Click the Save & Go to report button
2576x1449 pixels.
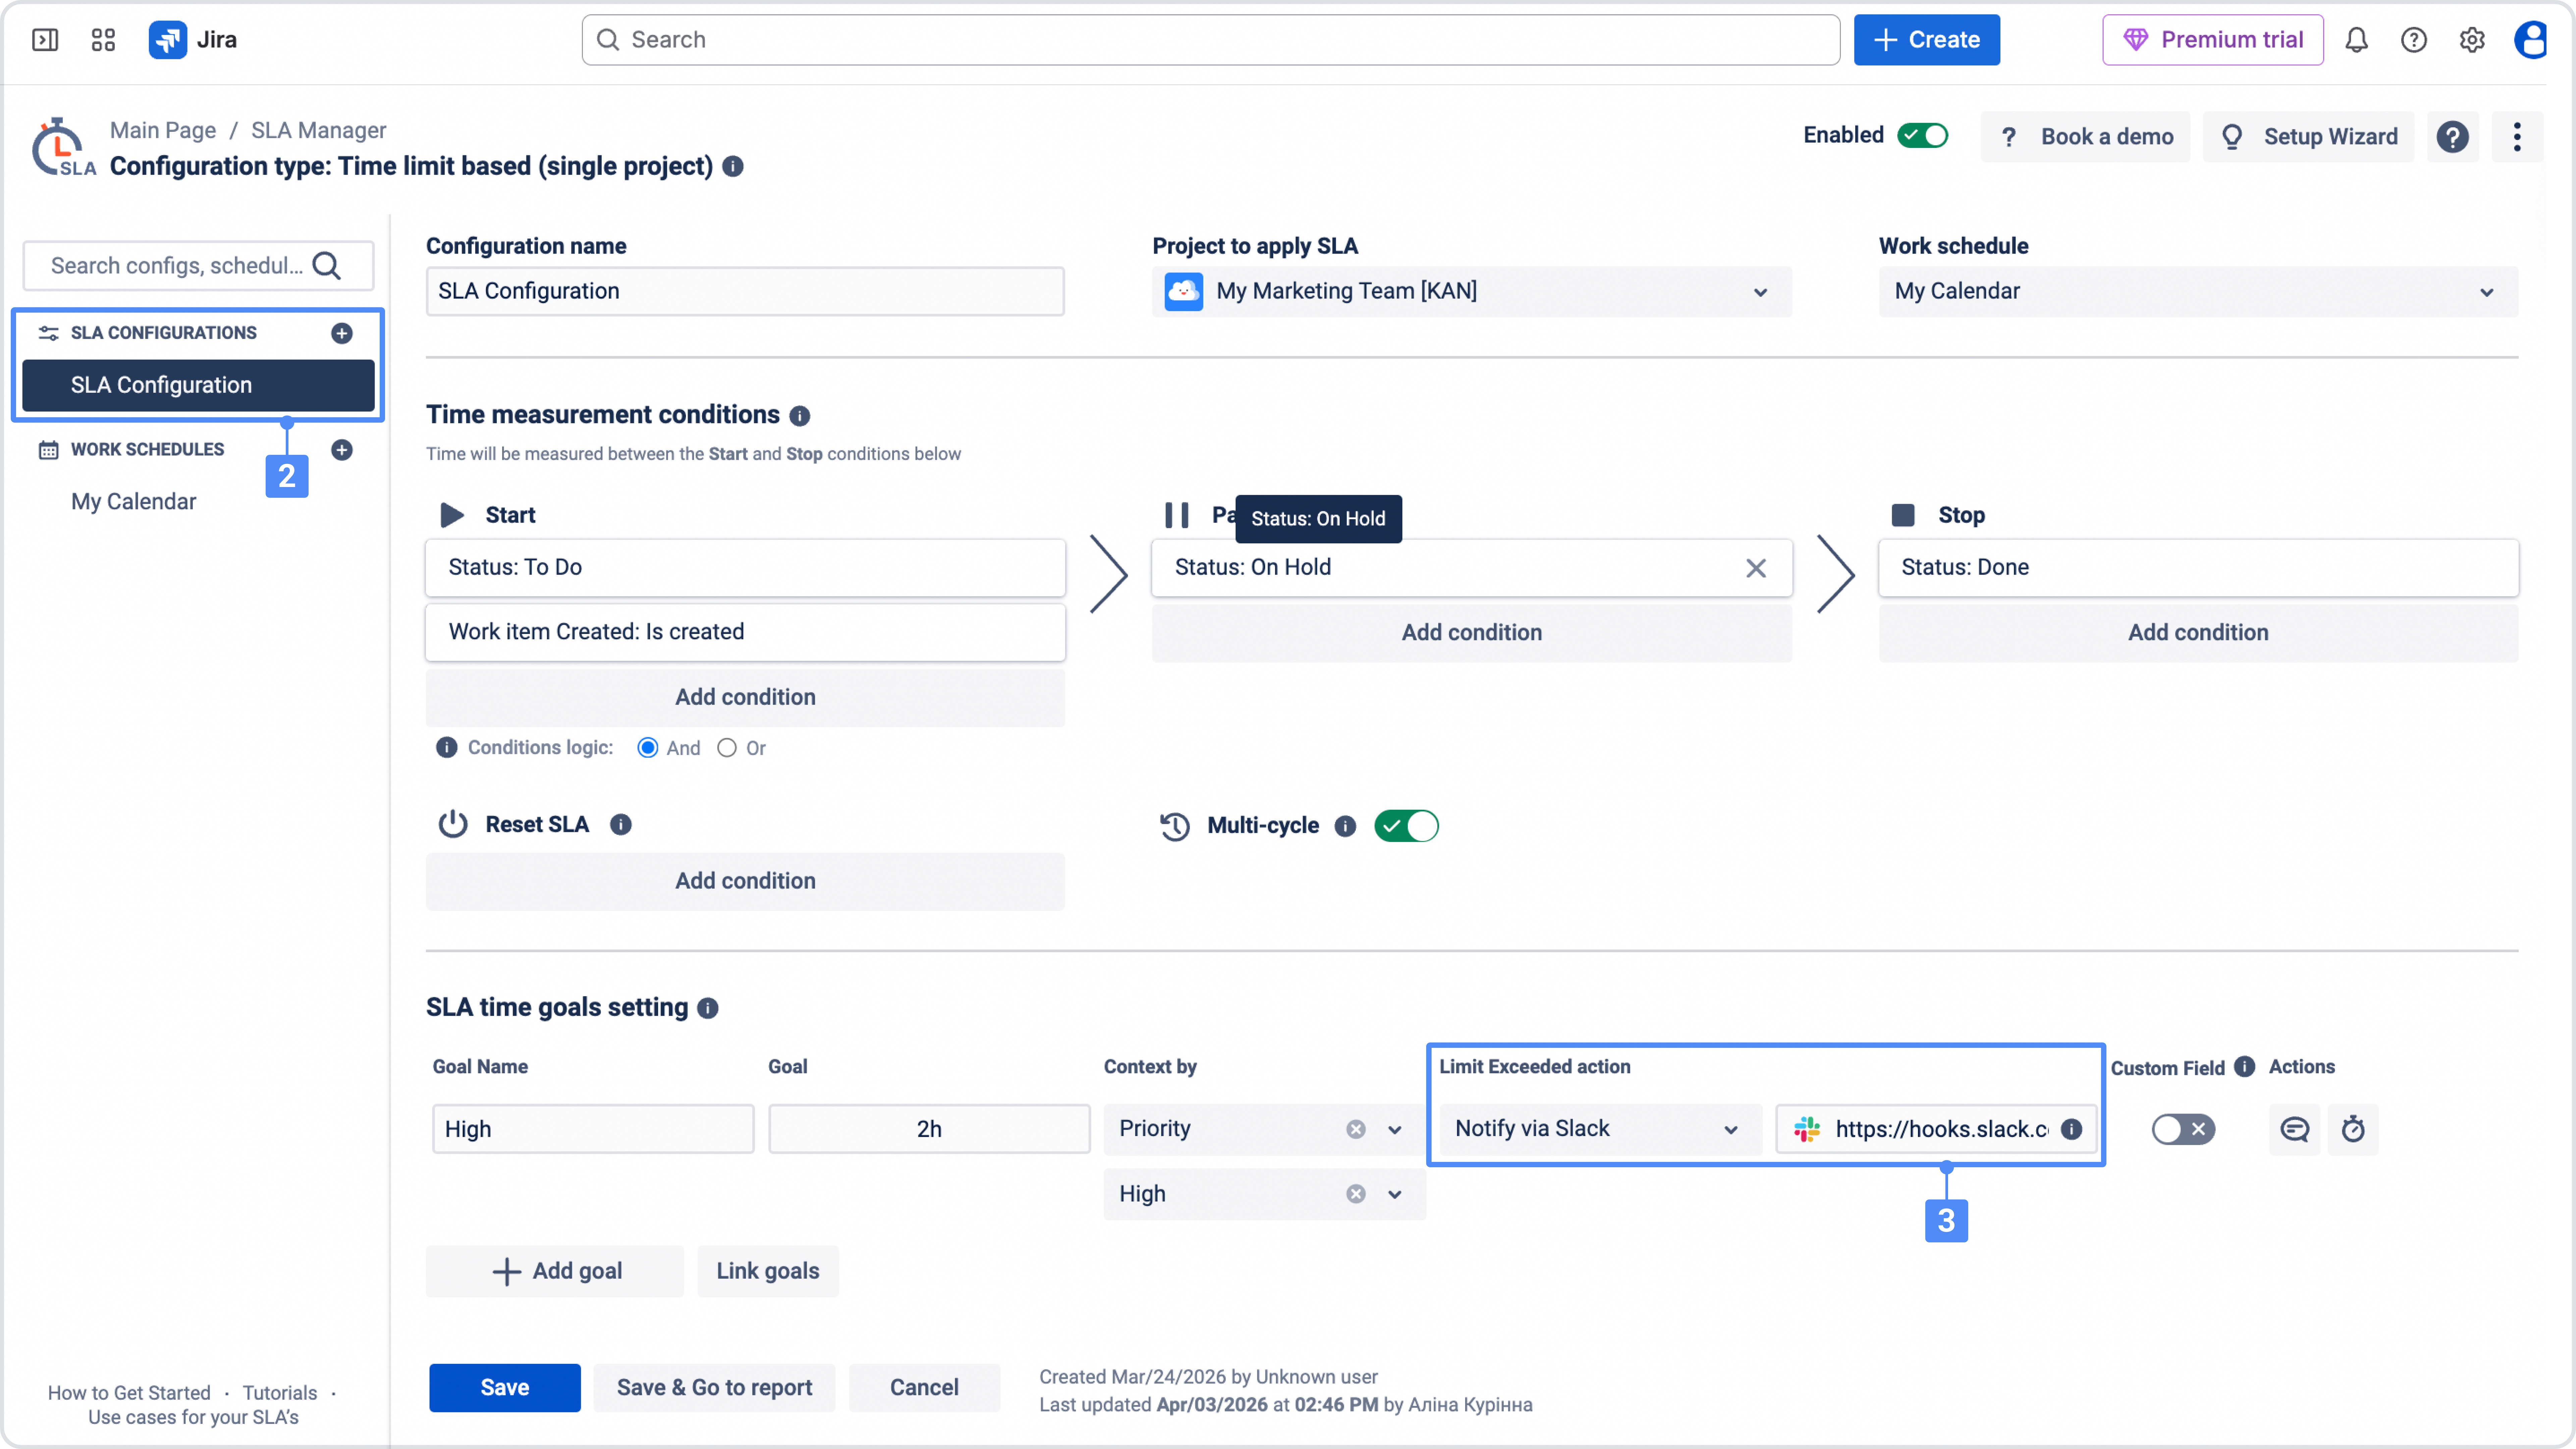click(714, 1388)
